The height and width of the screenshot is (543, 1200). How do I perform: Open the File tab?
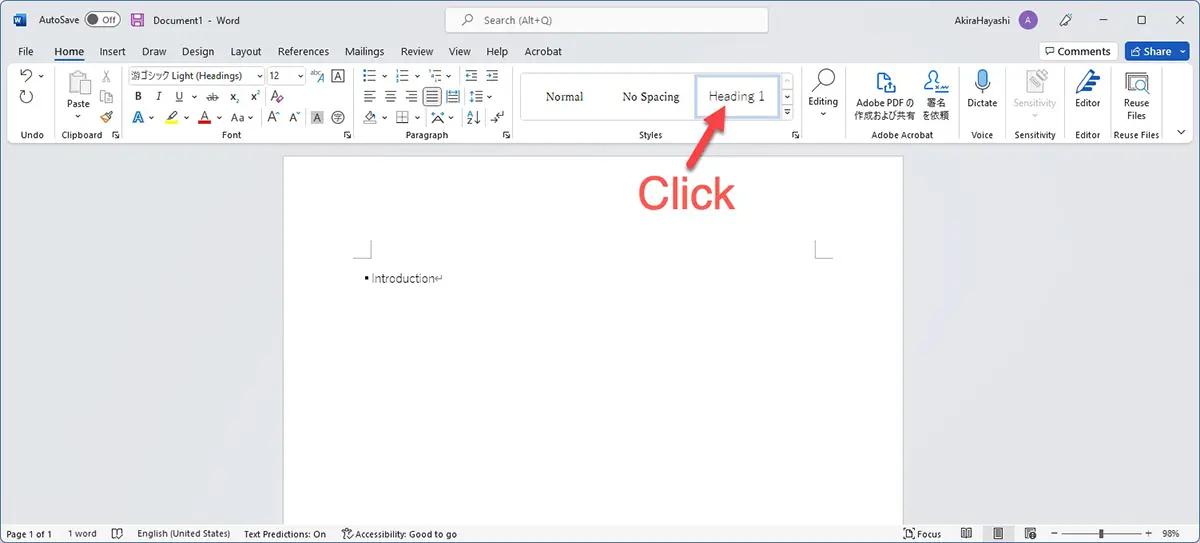pos(26,51)
